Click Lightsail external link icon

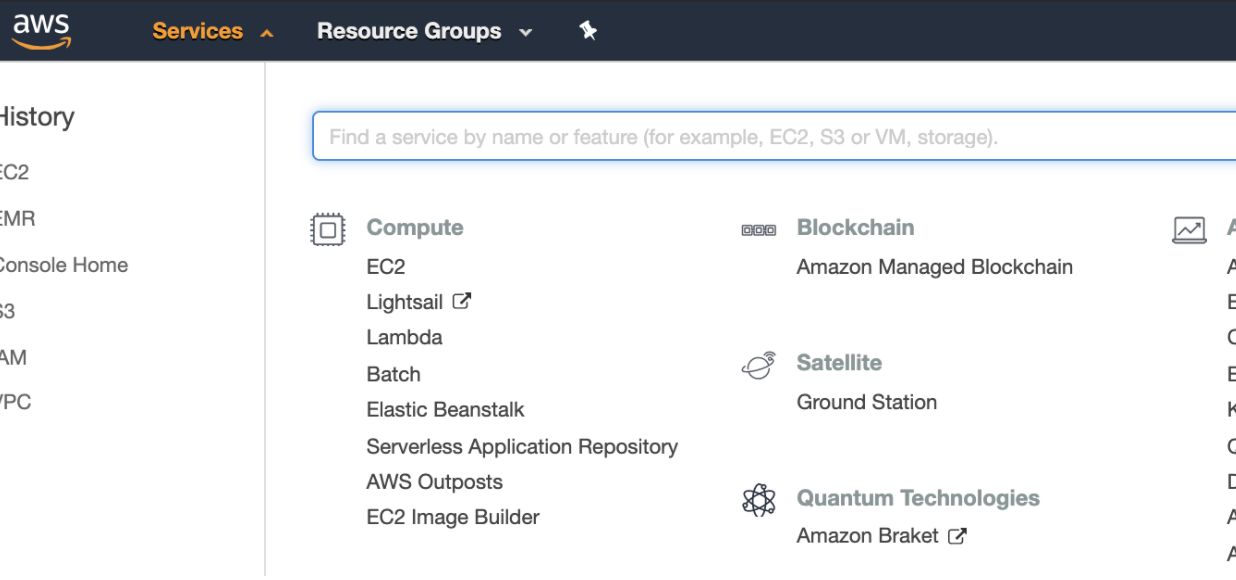pos(461,301)
